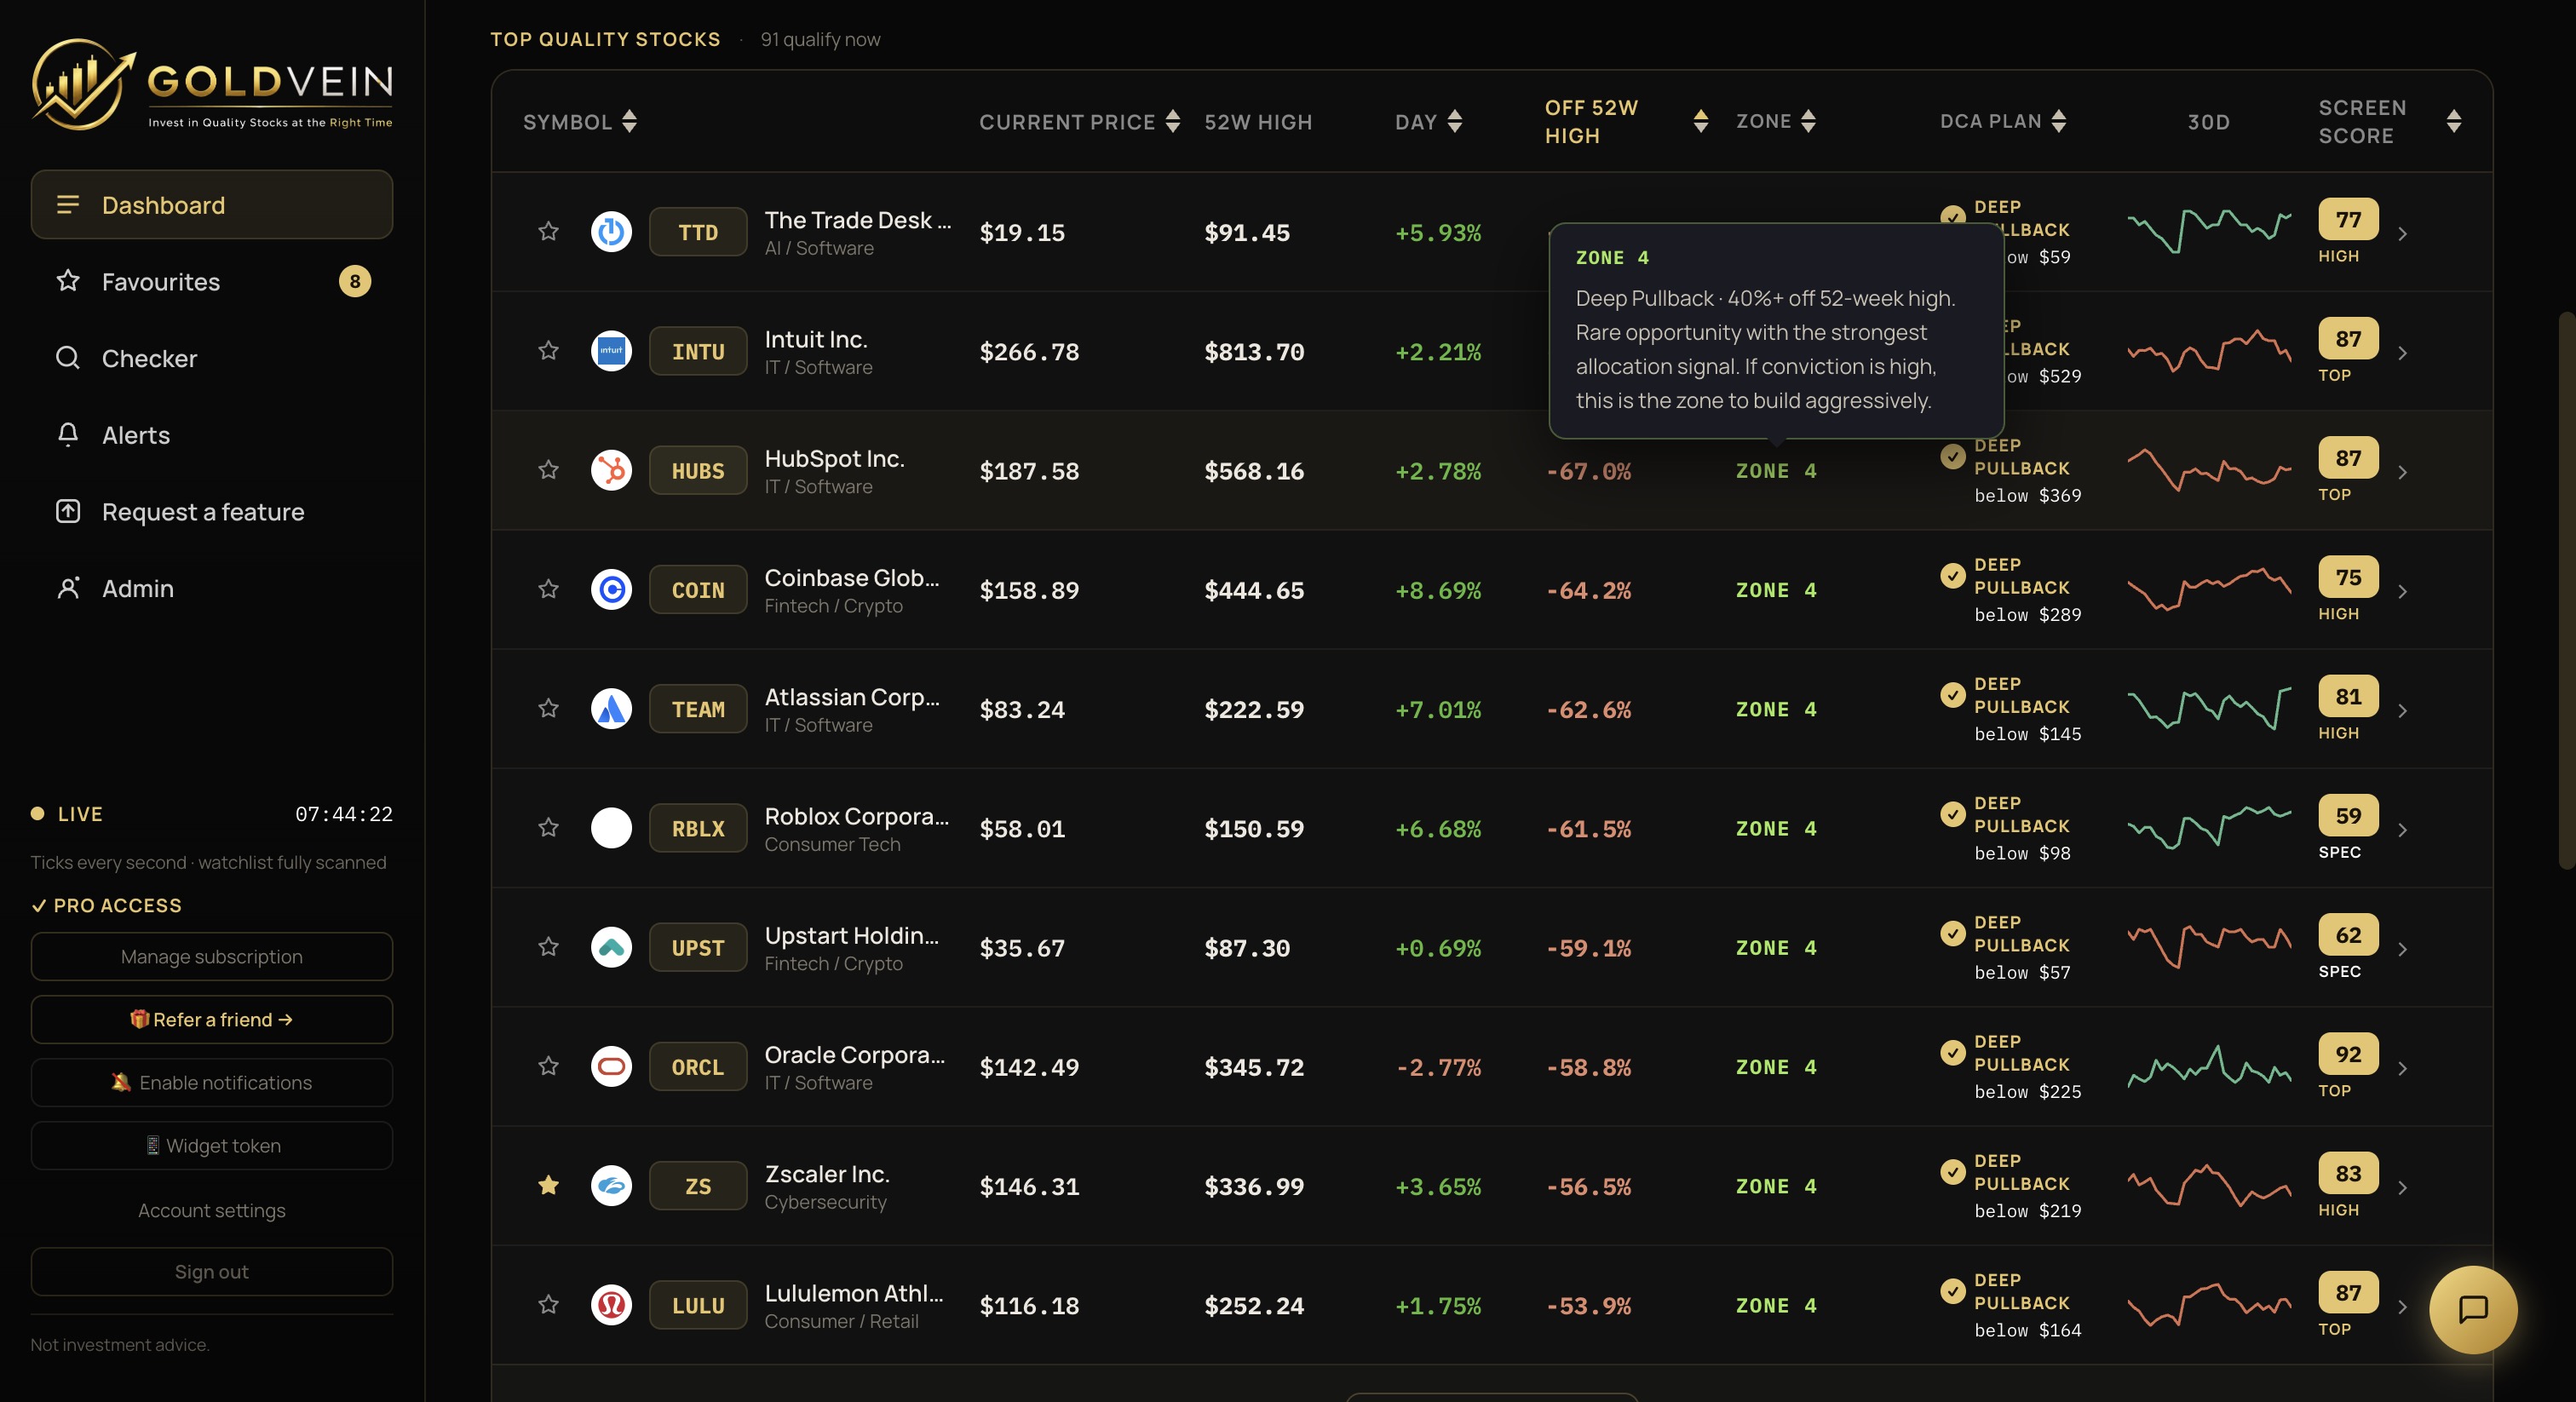The image size is (2576, 1402).
Task: Click the HUBS ticker badge
Action: tap(698, 470)
